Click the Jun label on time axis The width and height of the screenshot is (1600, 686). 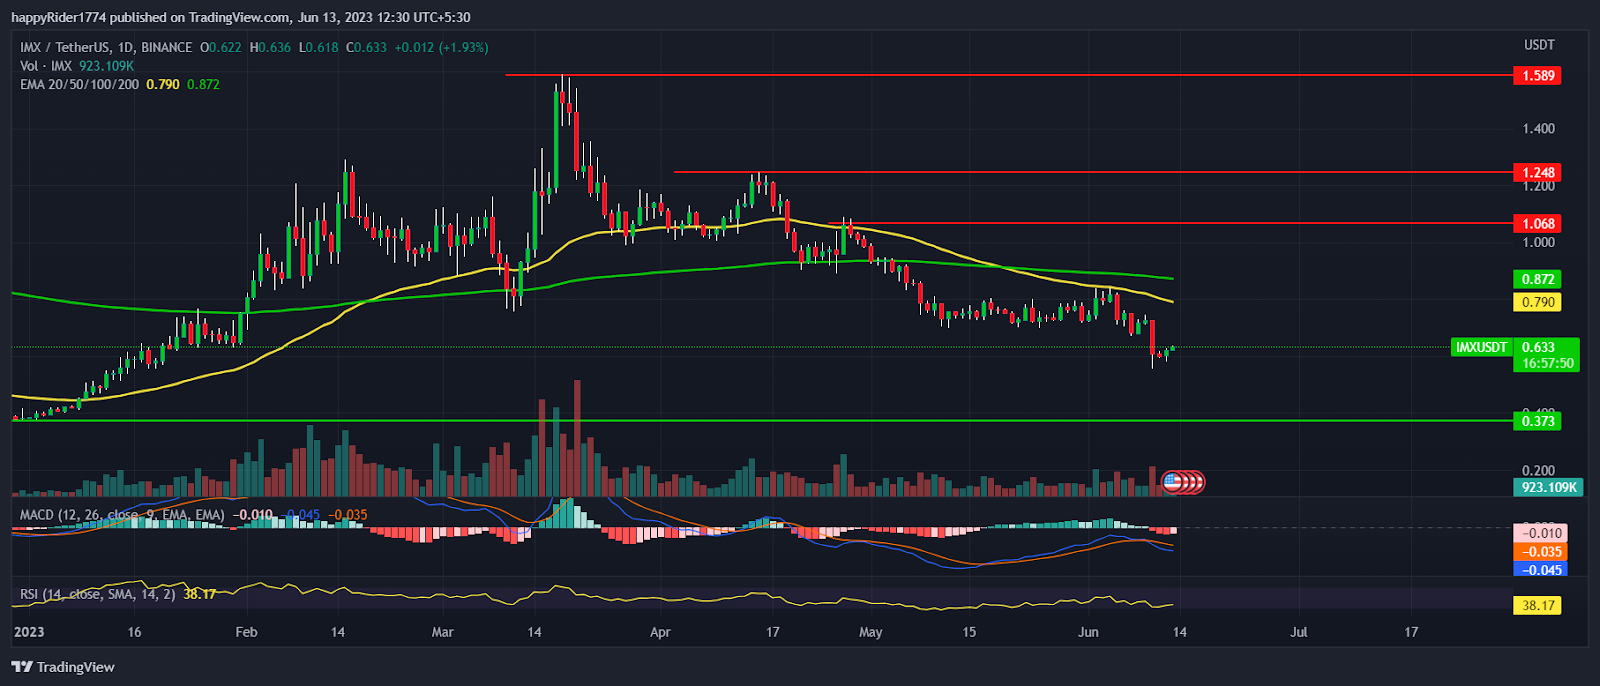click(1088, 632)
